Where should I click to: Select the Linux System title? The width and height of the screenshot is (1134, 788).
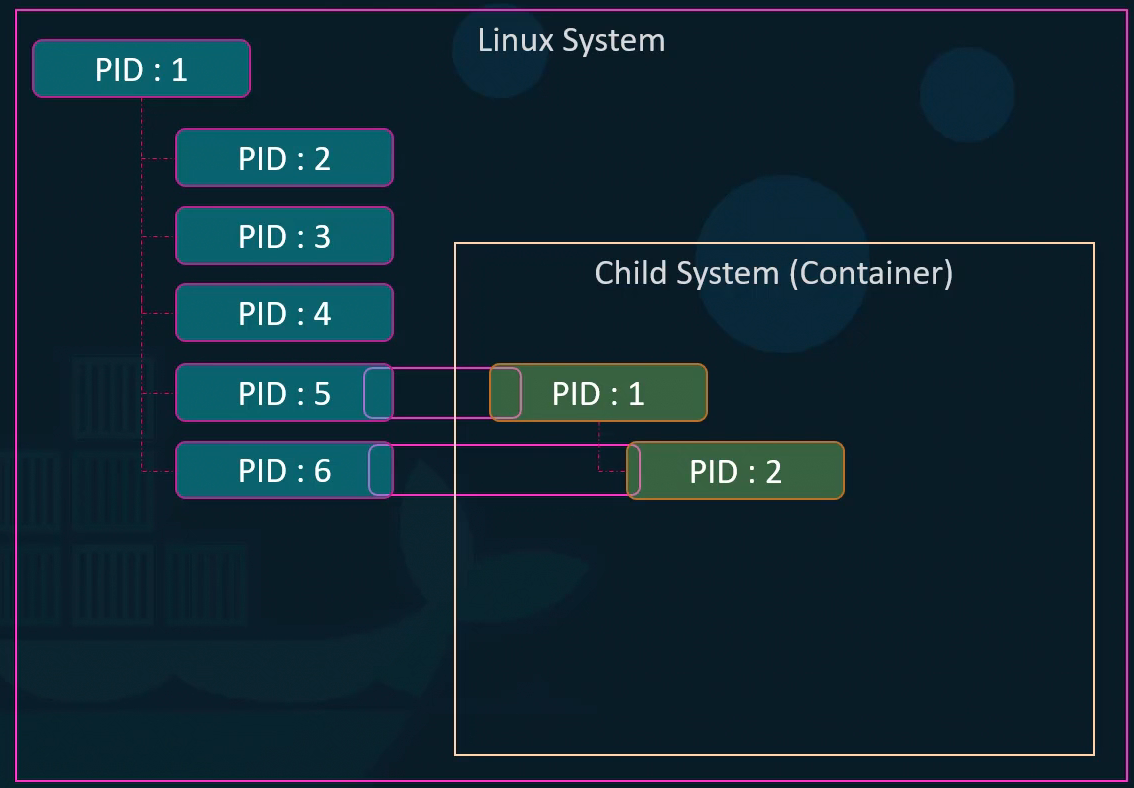pyautogui.click(x=573, y=41)
